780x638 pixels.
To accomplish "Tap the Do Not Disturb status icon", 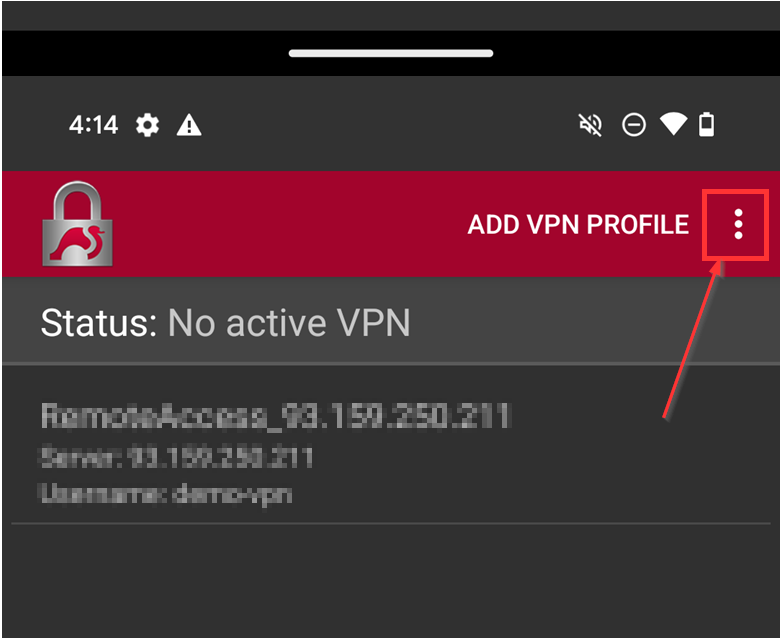I will (633, 125).
